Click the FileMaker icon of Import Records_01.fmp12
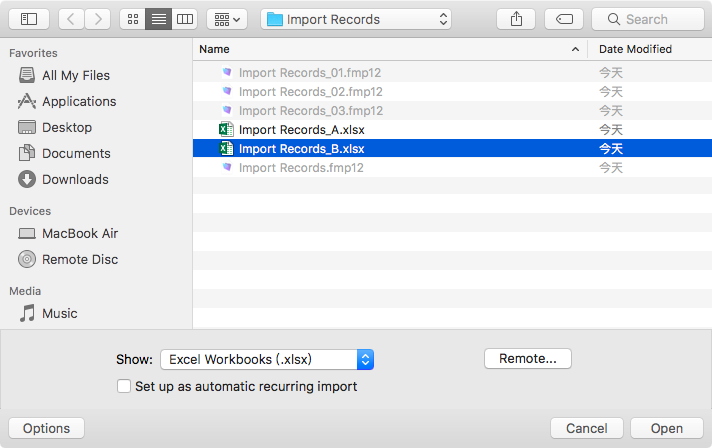This screenshot has width=712, height=448. tap(227, 72)
